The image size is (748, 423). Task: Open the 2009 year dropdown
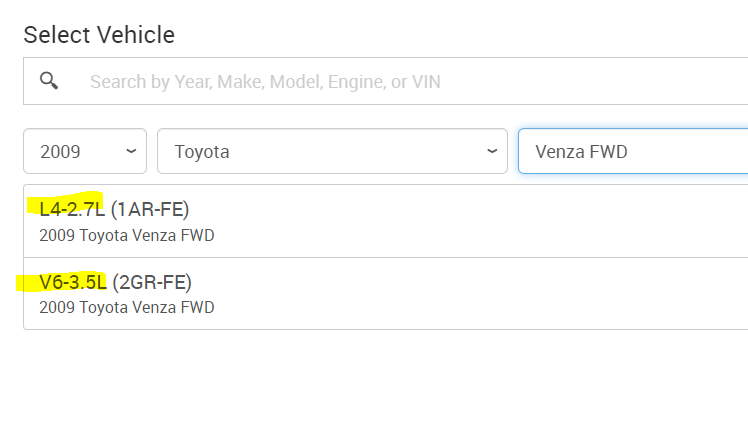pyautogui.click(x=85, y=152)
